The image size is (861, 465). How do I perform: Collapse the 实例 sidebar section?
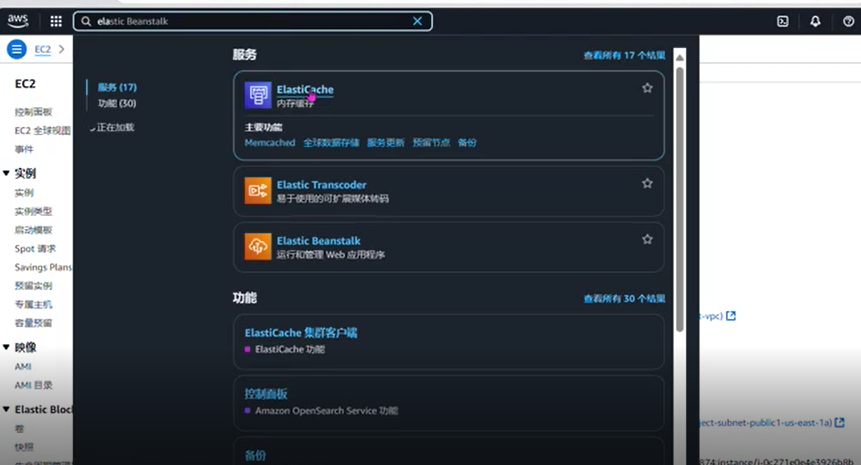pos(7,173)
